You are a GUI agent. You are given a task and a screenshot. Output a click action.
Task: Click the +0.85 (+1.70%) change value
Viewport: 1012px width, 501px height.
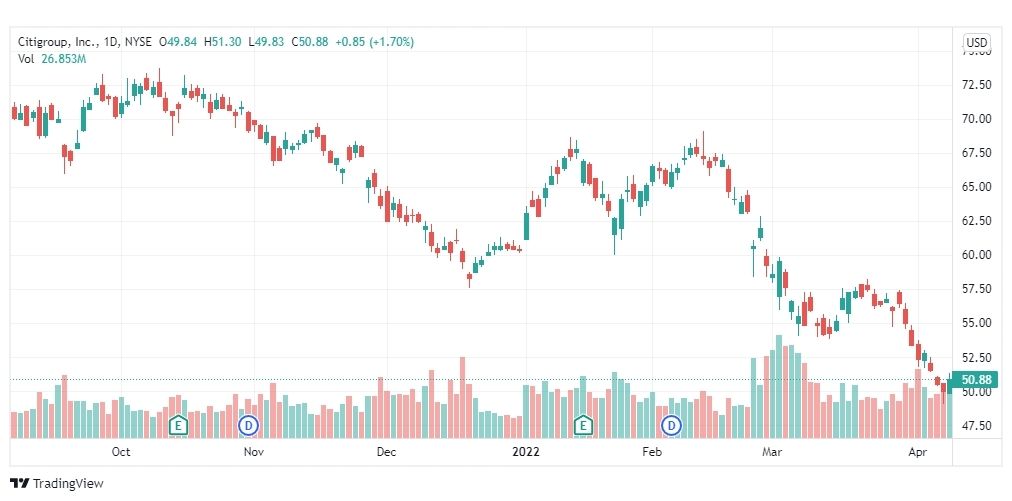(x=374, y=42)
